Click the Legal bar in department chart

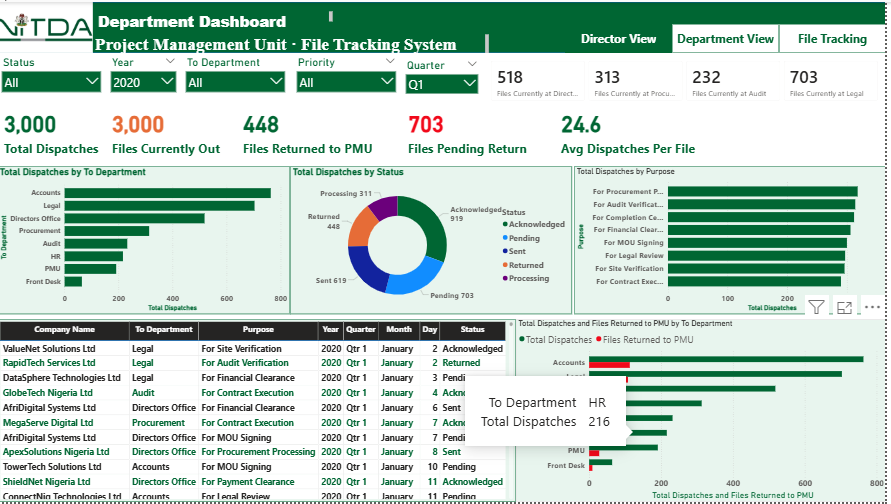tap(160, 206)
